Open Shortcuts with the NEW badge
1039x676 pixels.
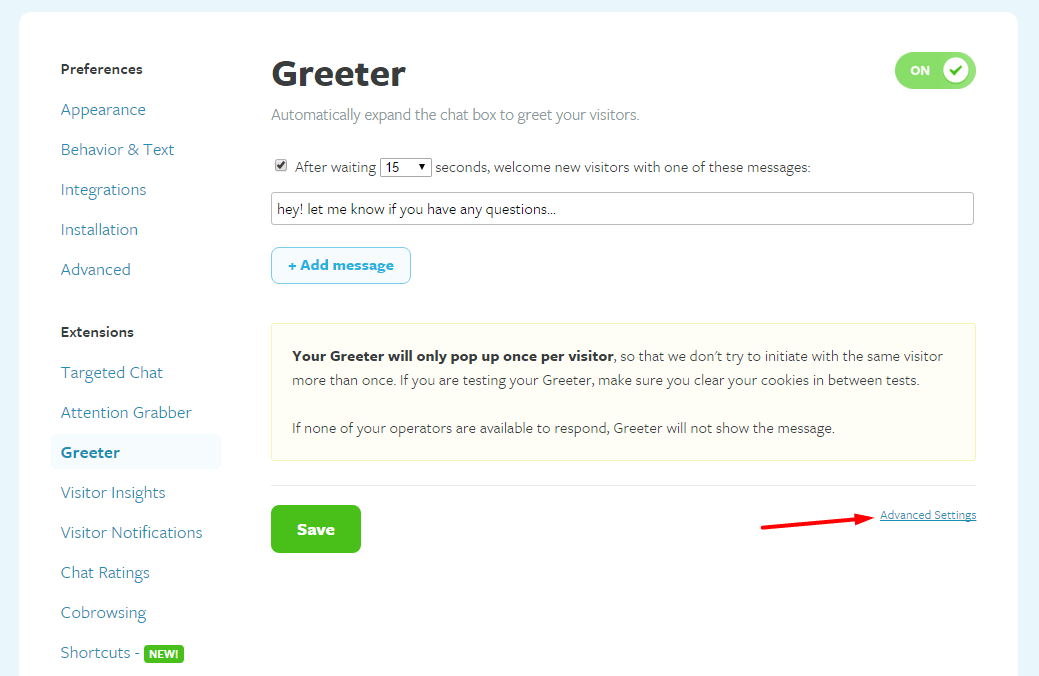(x=122, y=653)
